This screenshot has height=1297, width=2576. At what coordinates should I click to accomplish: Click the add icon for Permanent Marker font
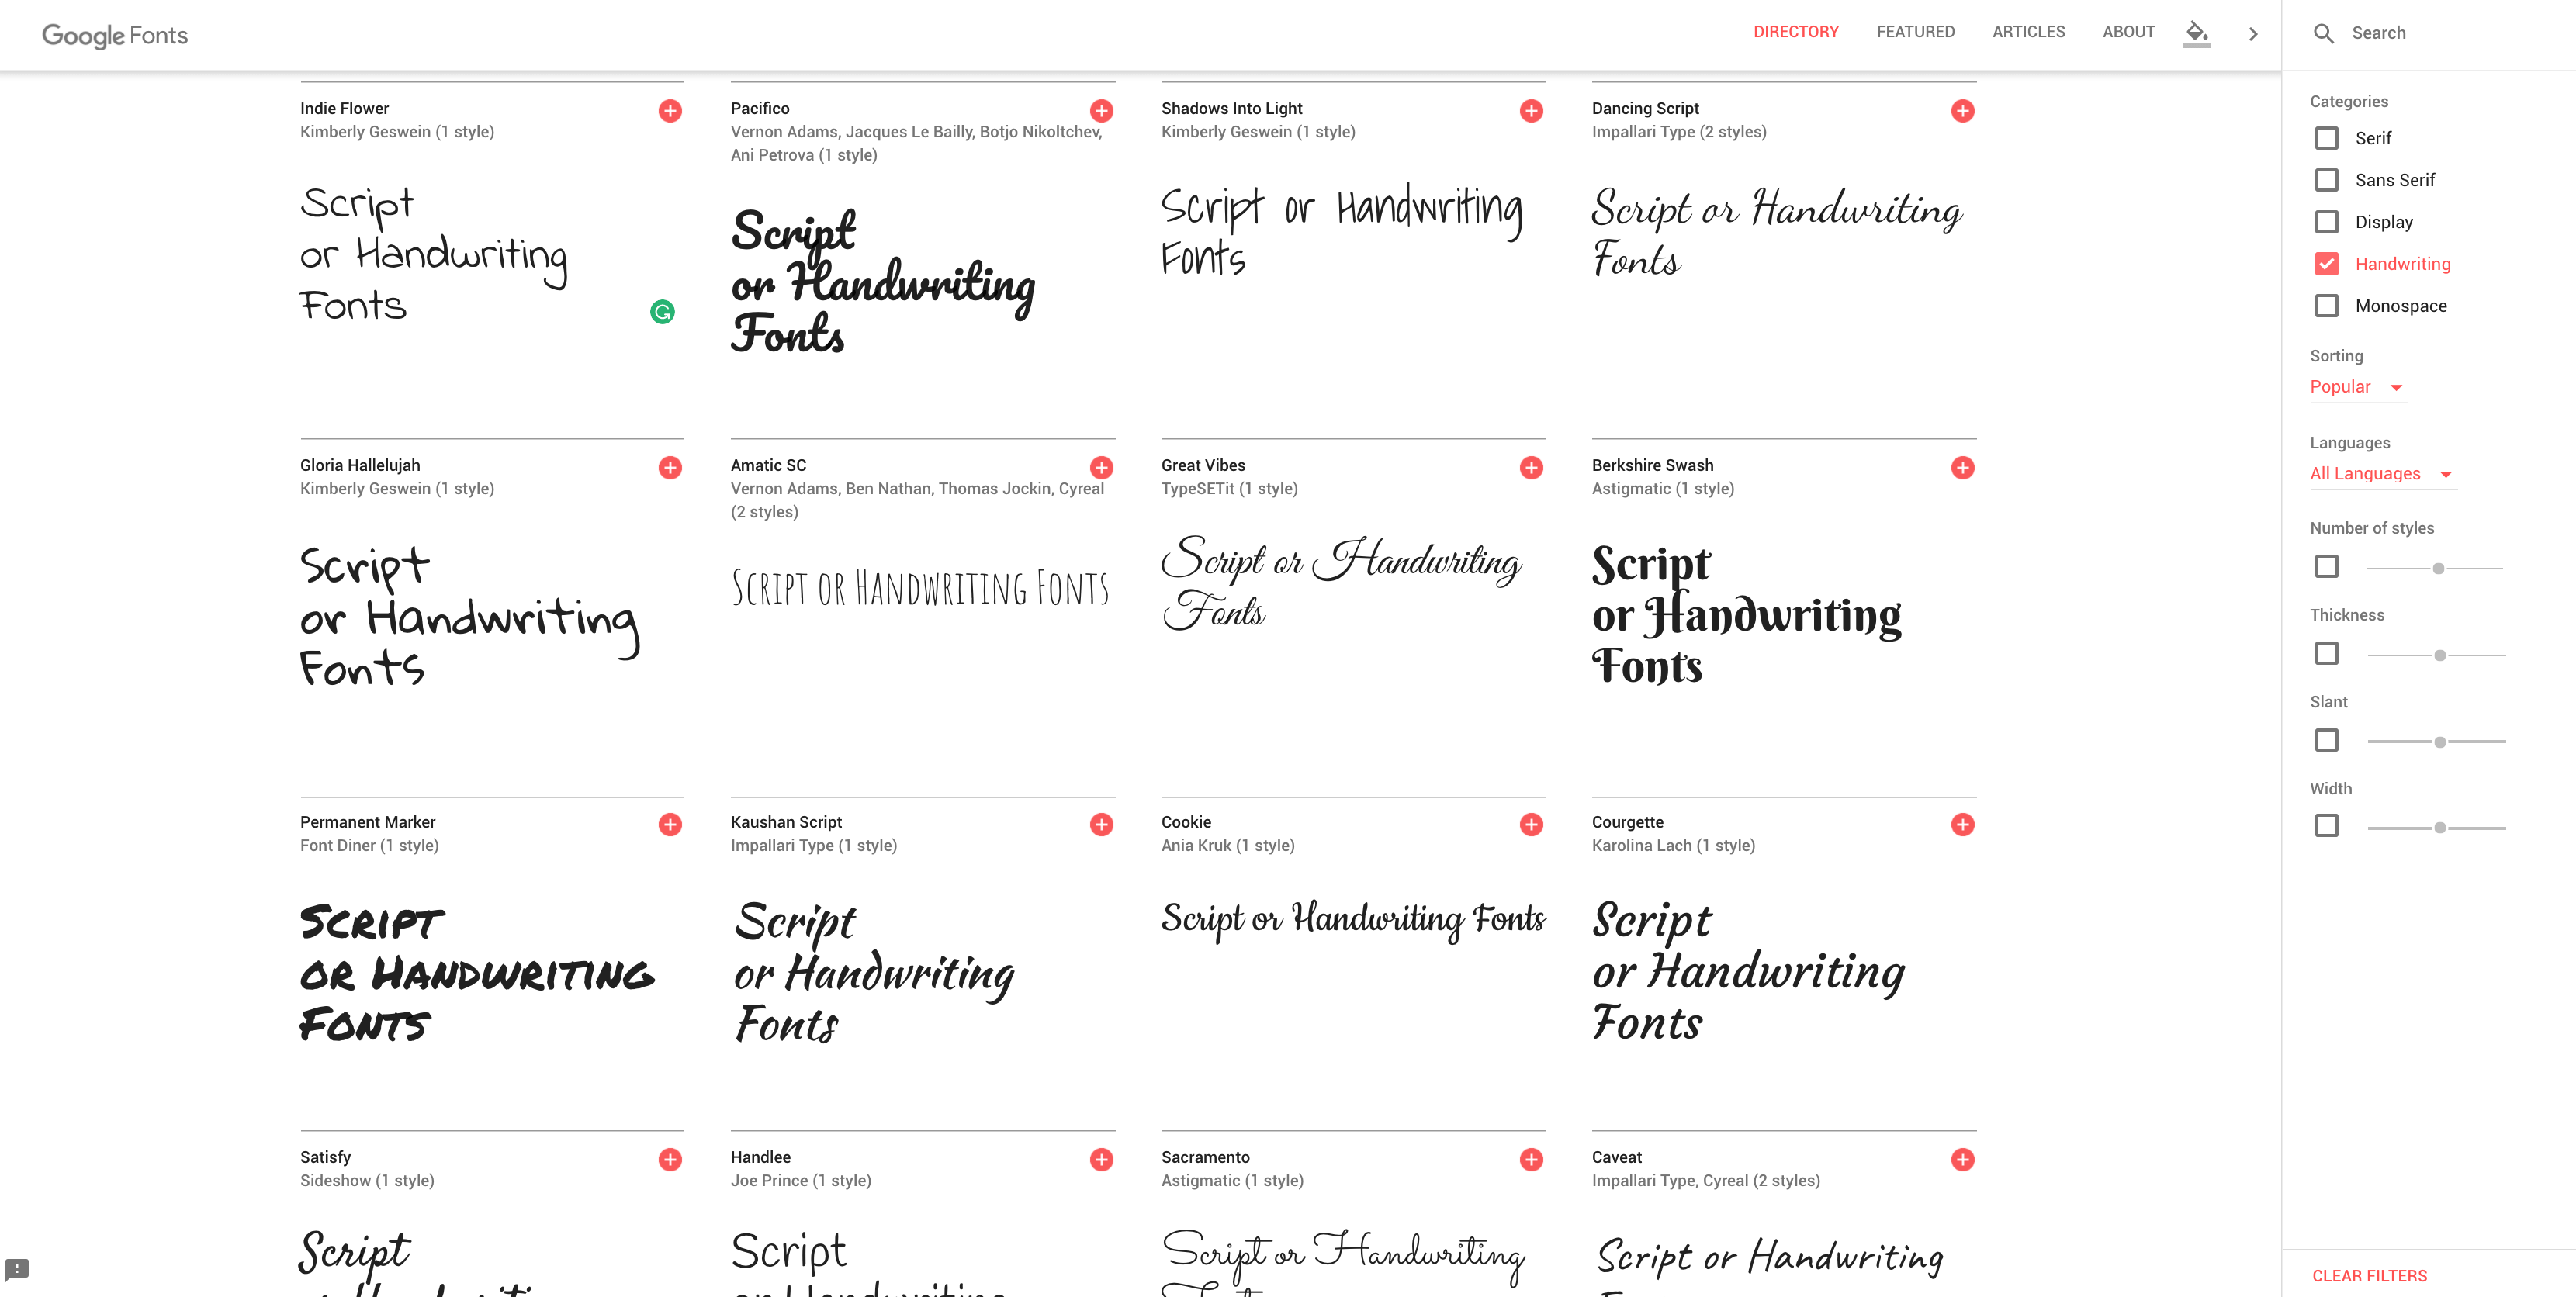point(670,824)
